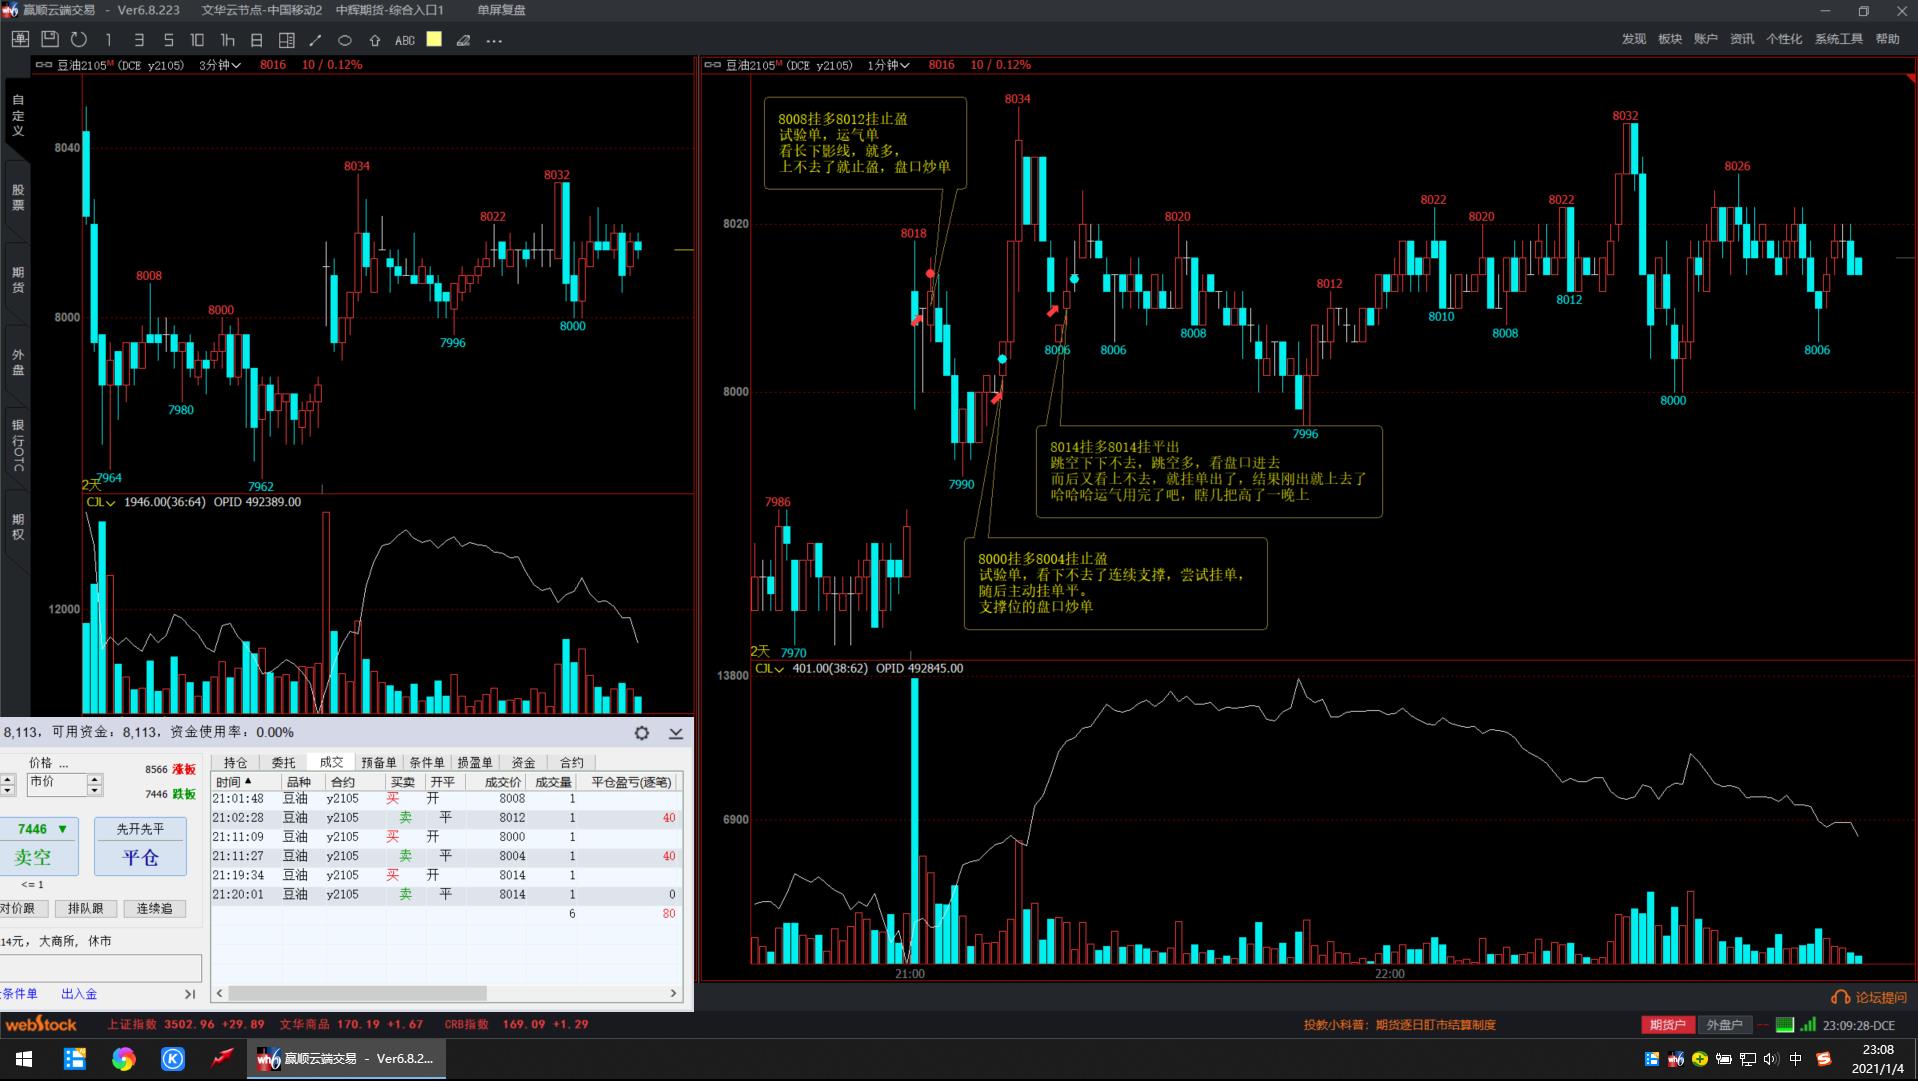
Task: Click the 卖空 sell-short button
Action: (39, 846)
